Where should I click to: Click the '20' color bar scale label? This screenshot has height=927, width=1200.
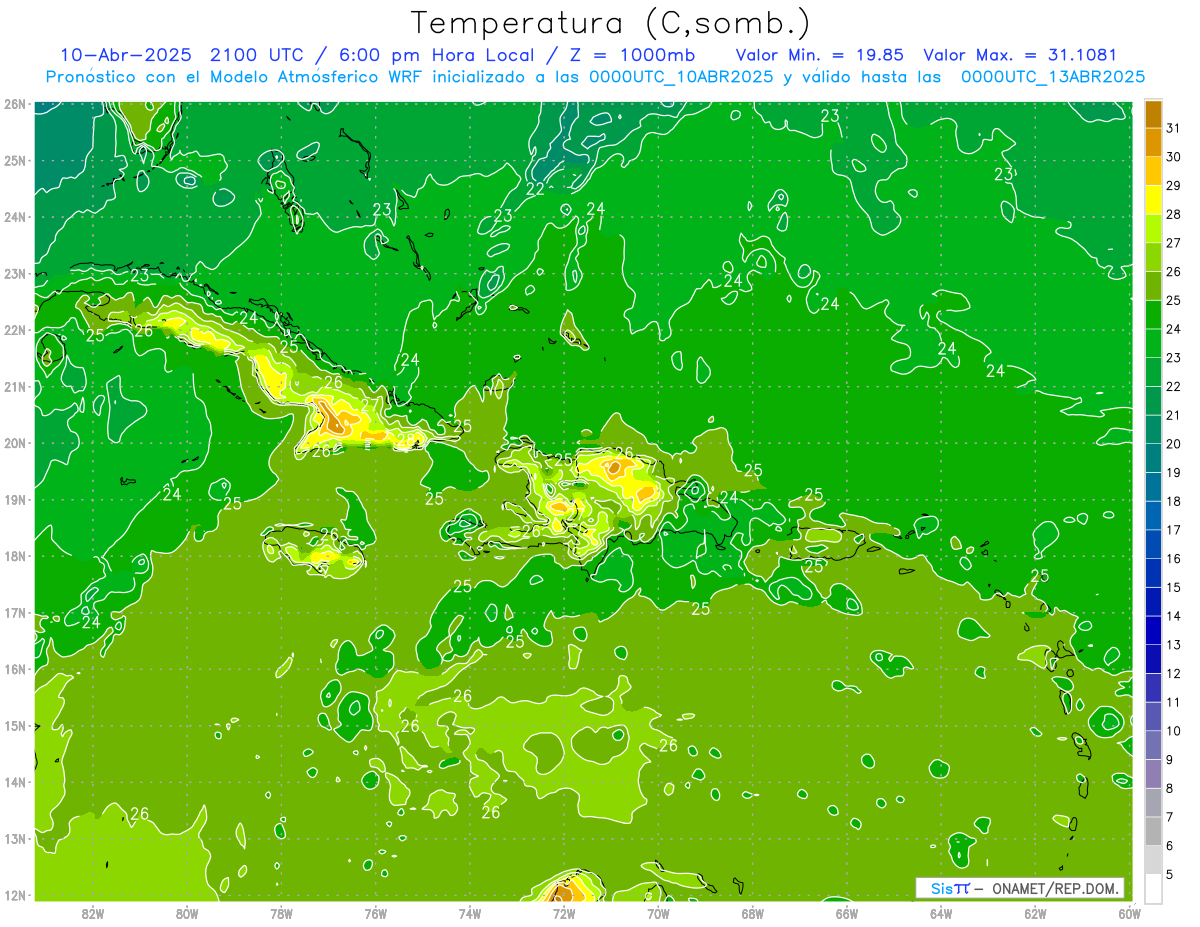[1173, 444]
